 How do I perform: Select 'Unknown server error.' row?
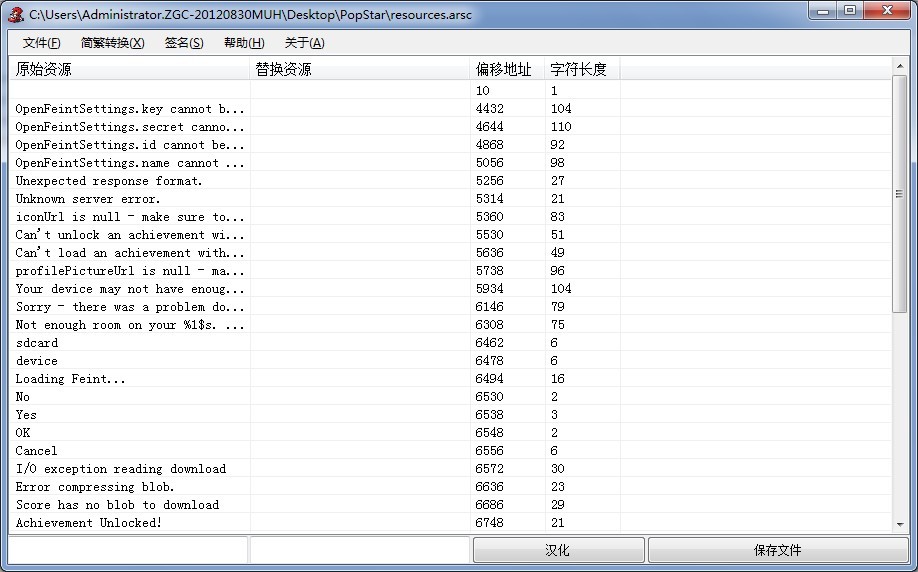click(x=450, y=198)
